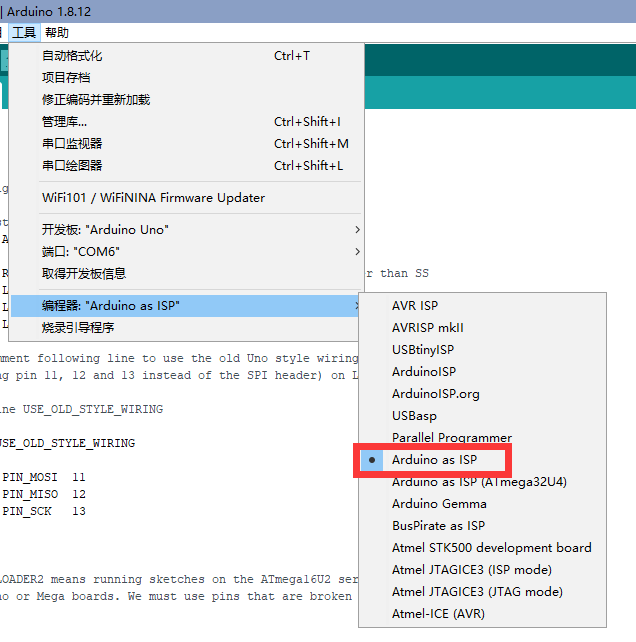Image resolution: width=636 pixels, height=642 pixels.
Task: Choose Atmel STK500 development board
Action: (482, 548)
